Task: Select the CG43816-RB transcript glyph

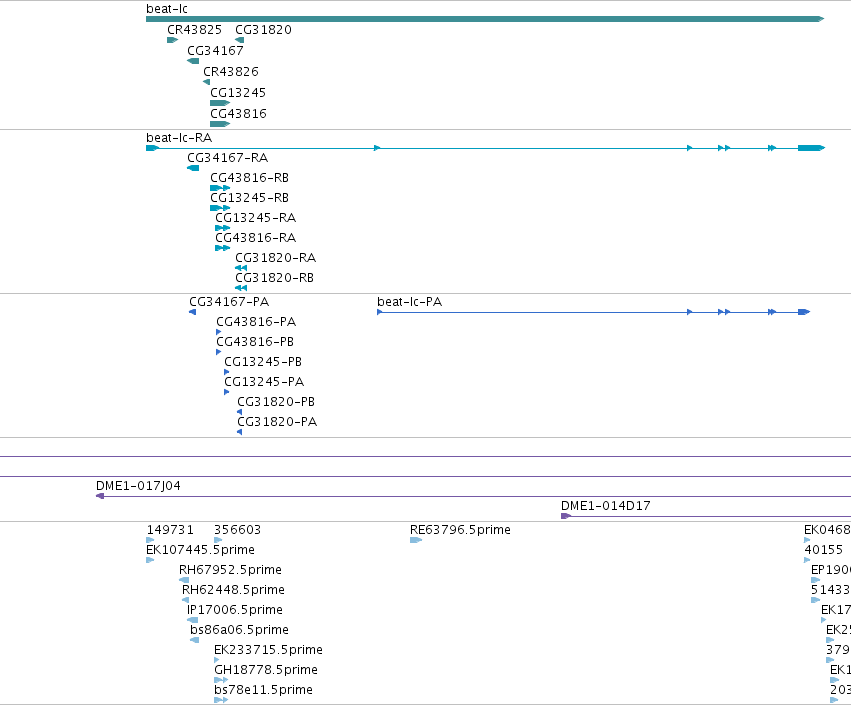Action: tap(220, 188)
